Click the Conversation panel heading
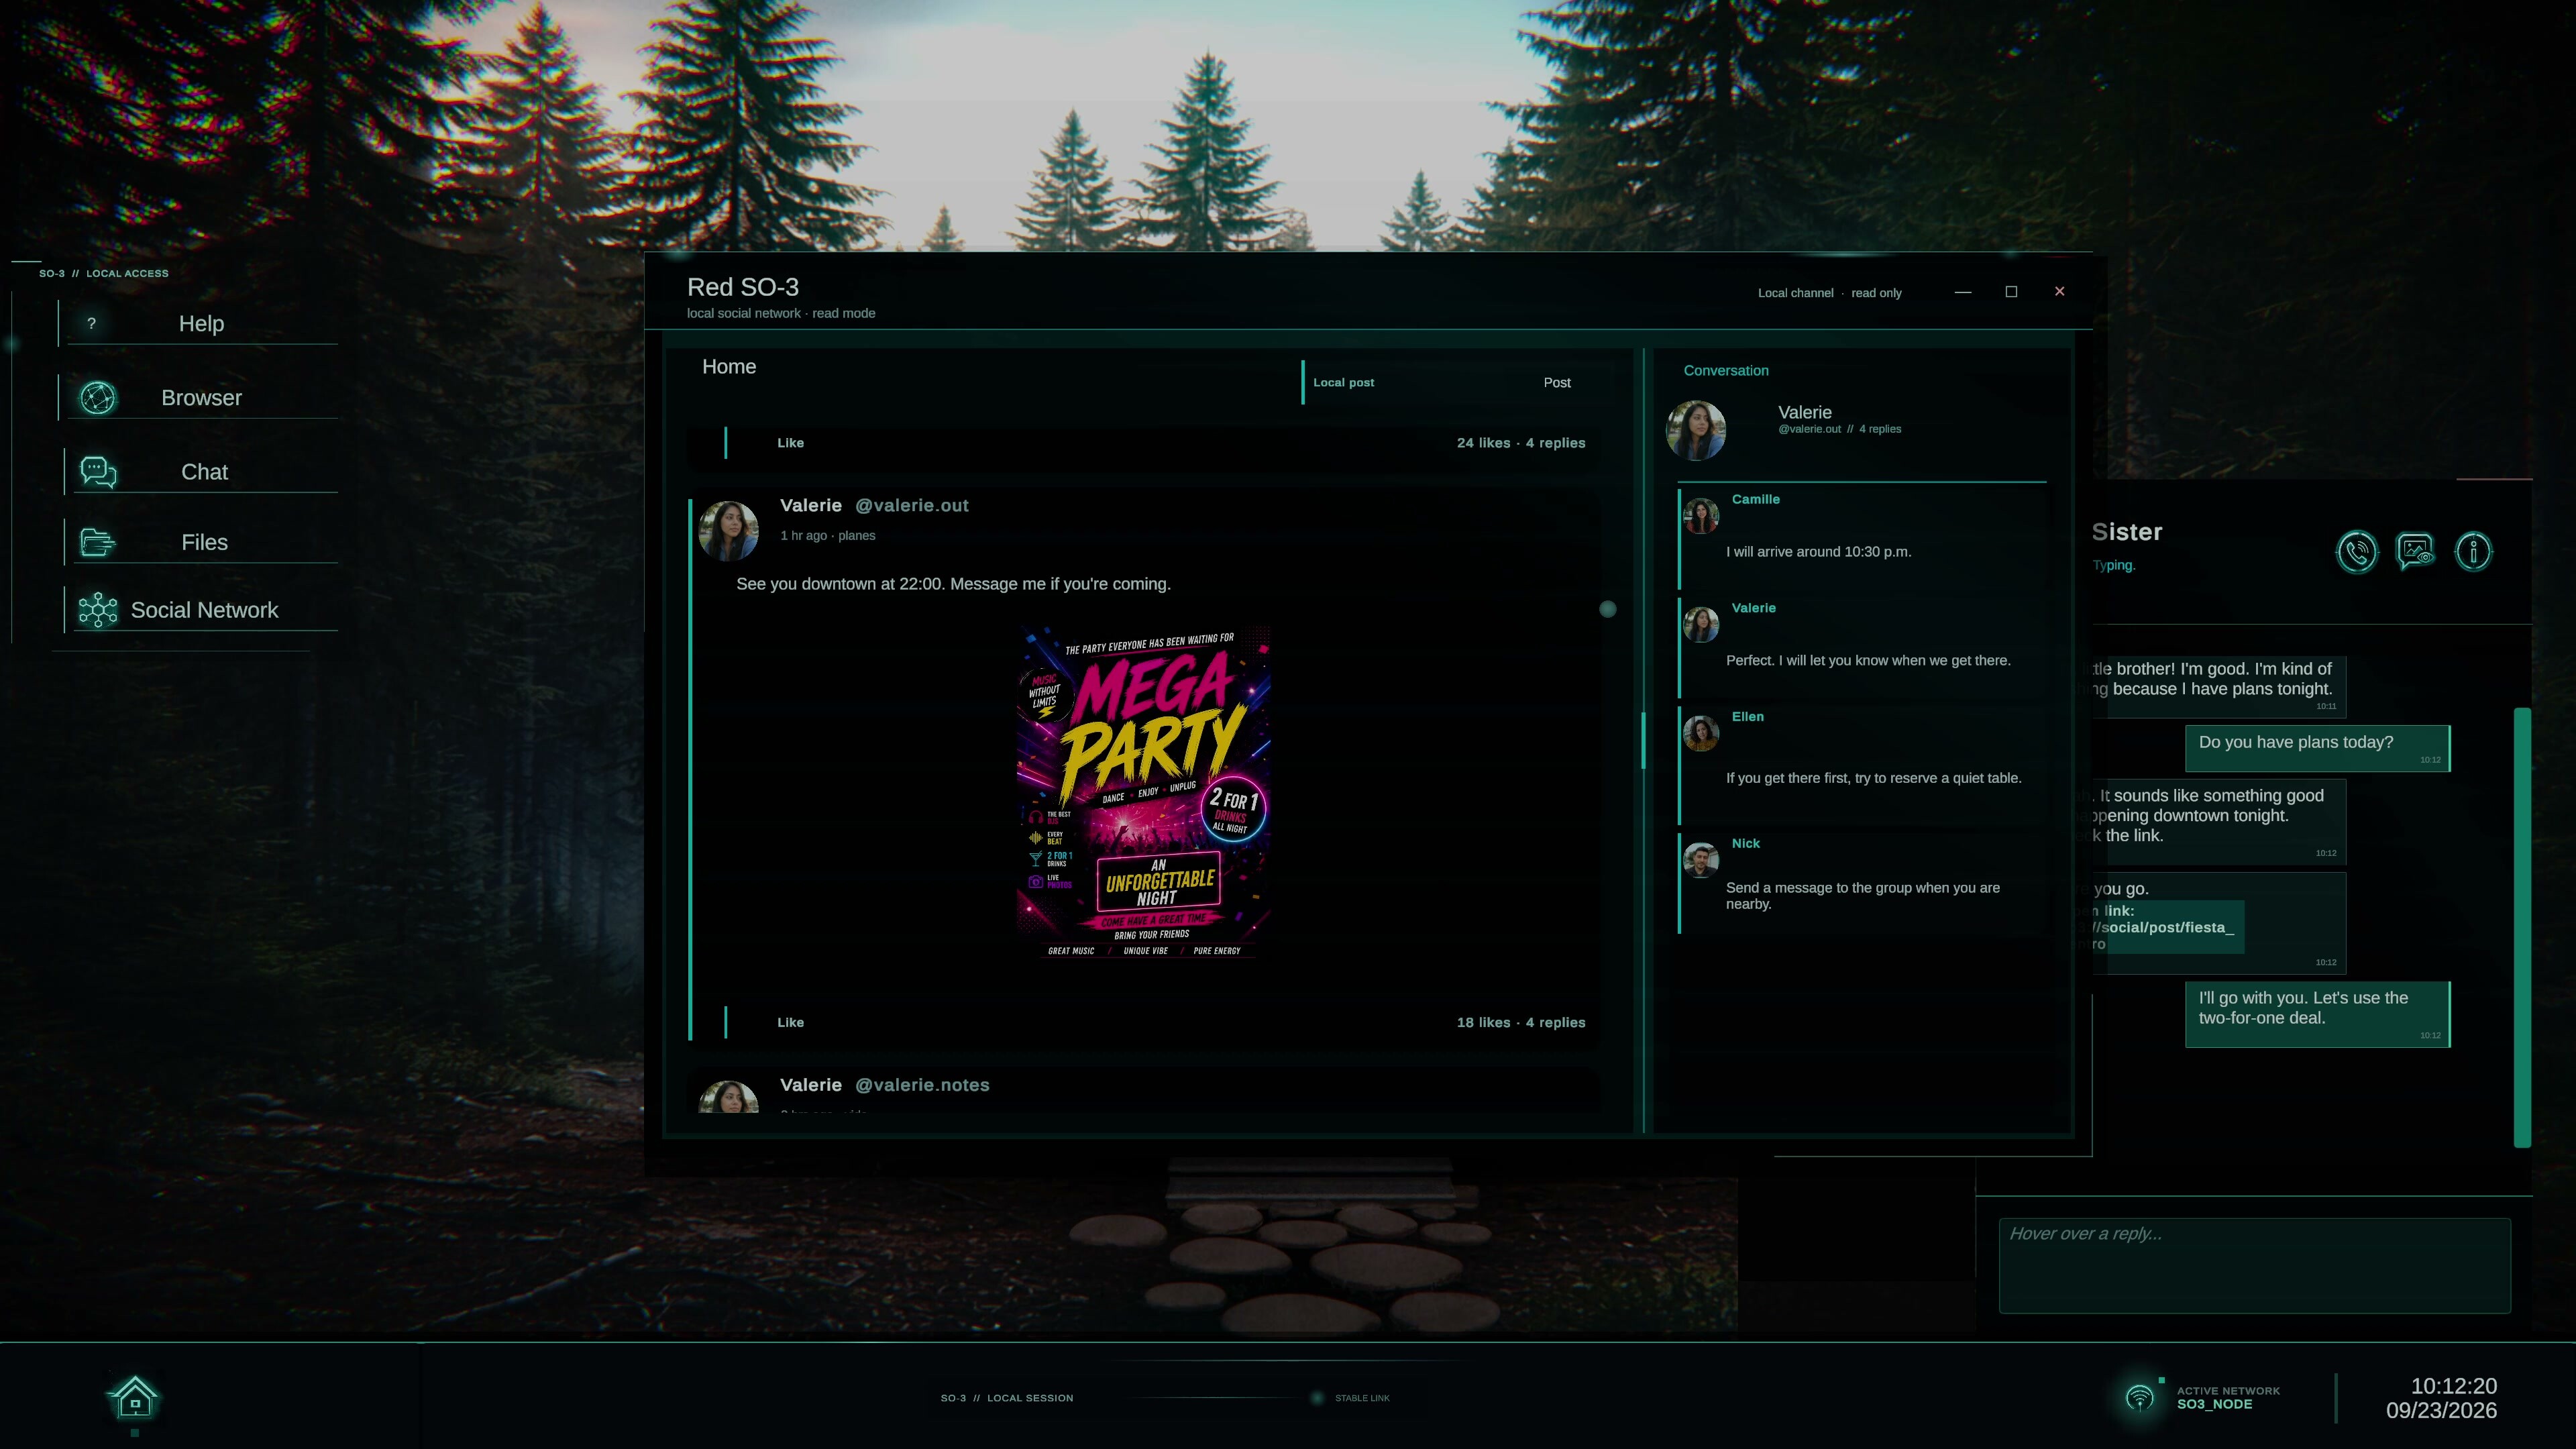Image resolution: width=2576 pixels, height=1449 pixels. [1725, 370]
